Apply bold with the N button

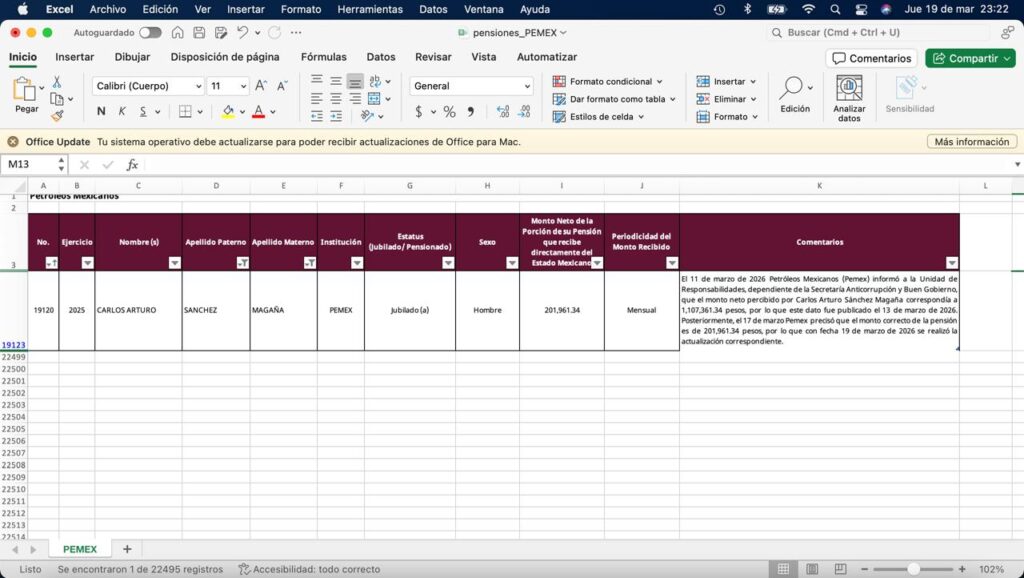click(101, 112)
